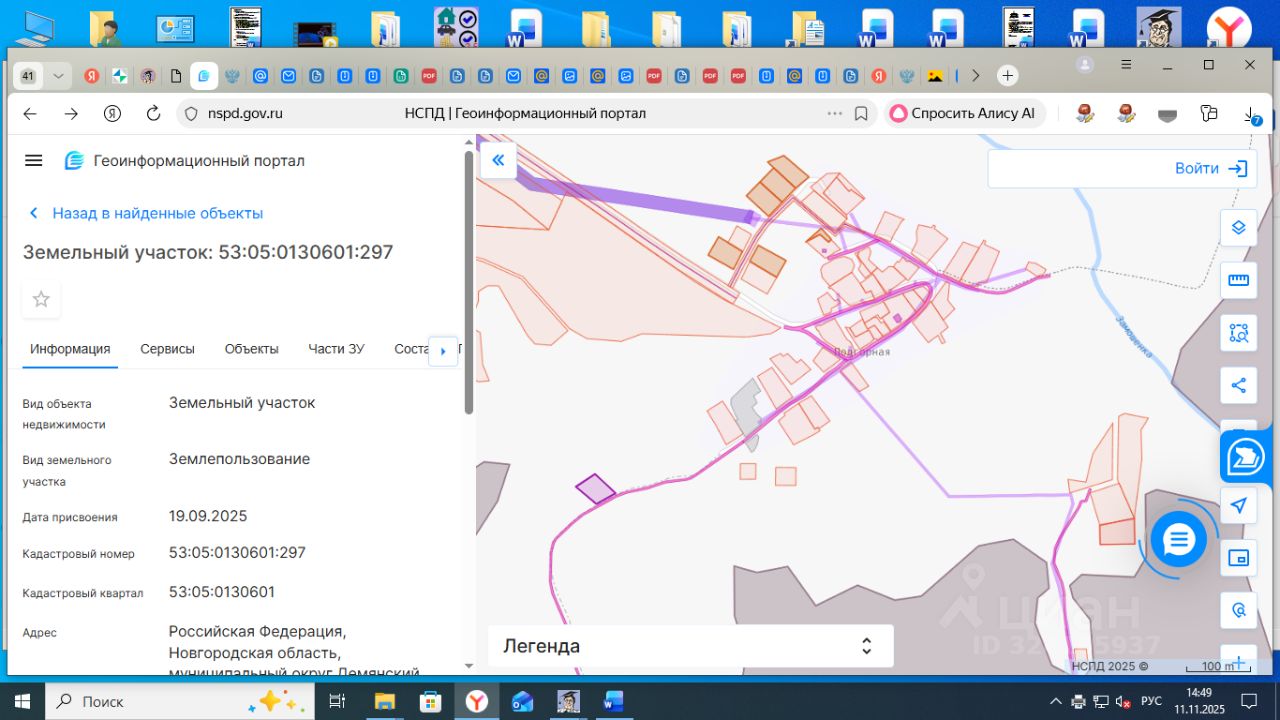
Task: Click the Windows Start button
Action: click(x=22, y=701)
